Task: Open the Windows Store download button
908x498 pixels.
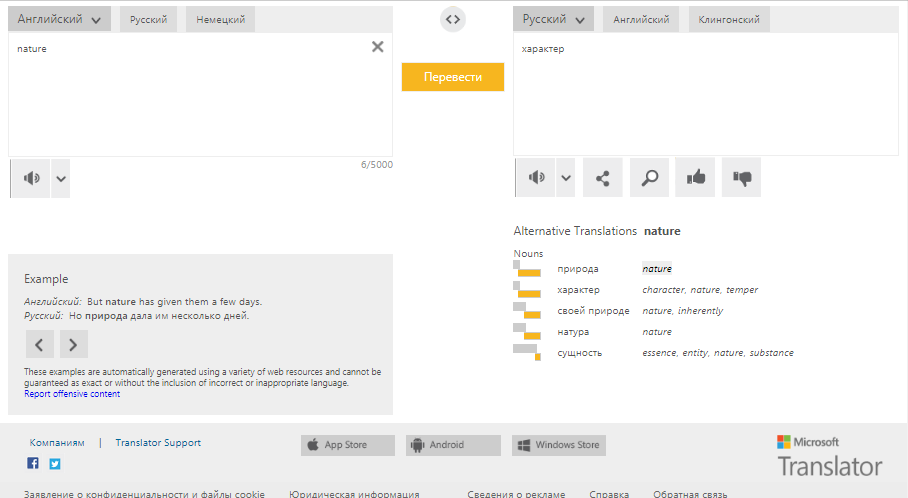Action: [559, 445]
